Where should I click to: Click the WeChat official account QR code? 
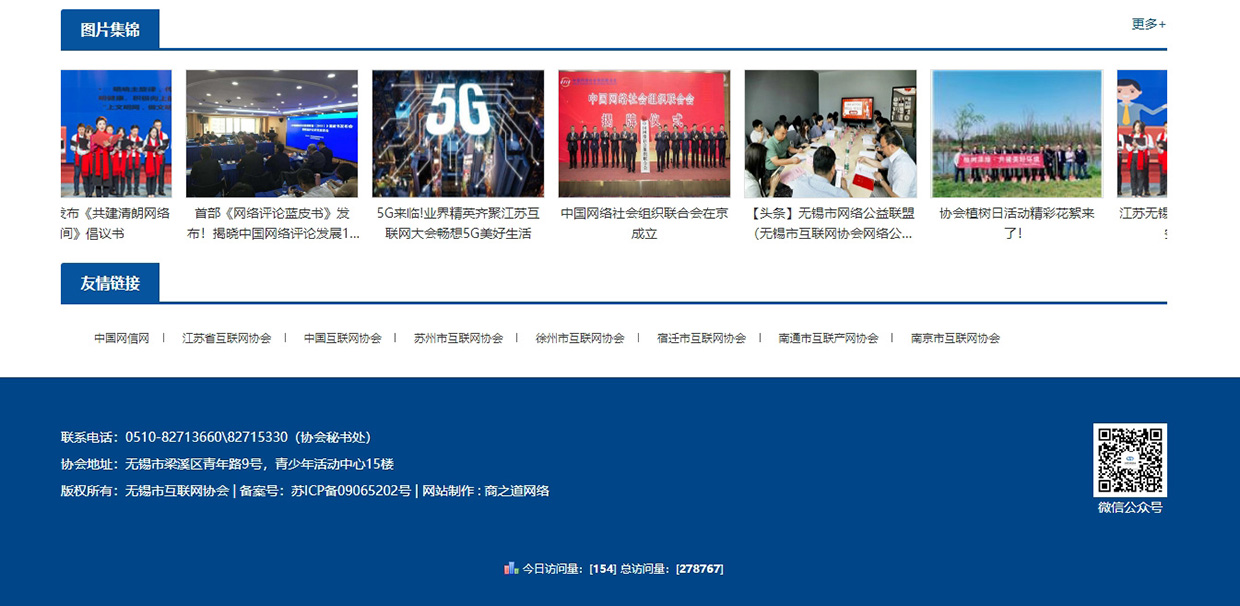(1129, 460)
